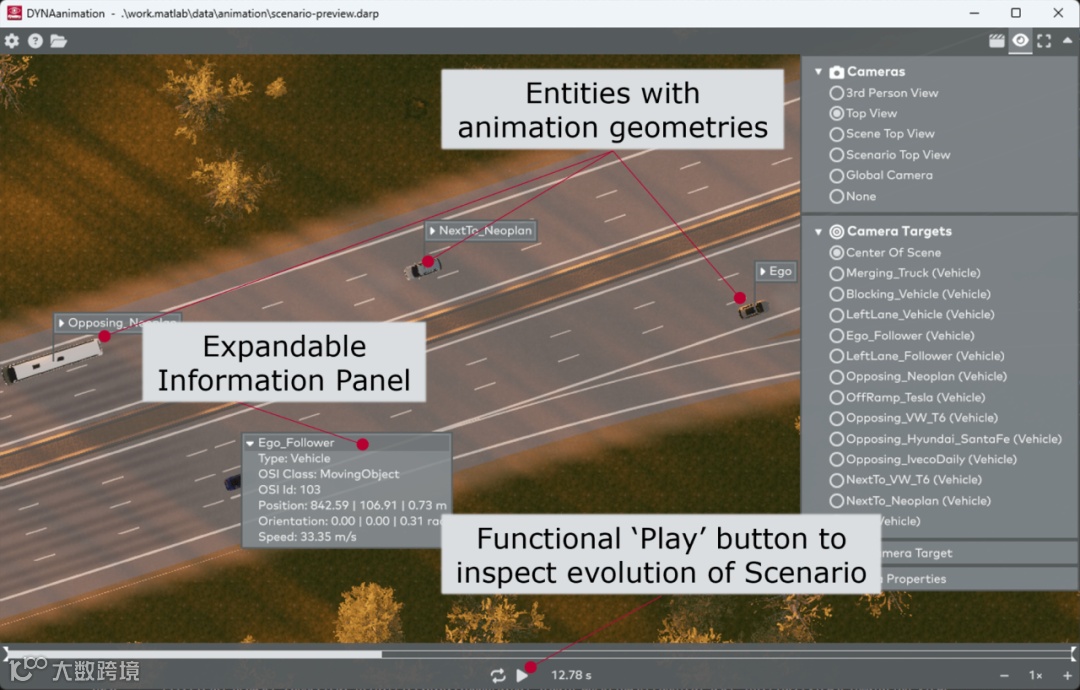Select Center Of Scene camera target
Viewport: 1080px width, 690px height.
click(x=885, y=253)
